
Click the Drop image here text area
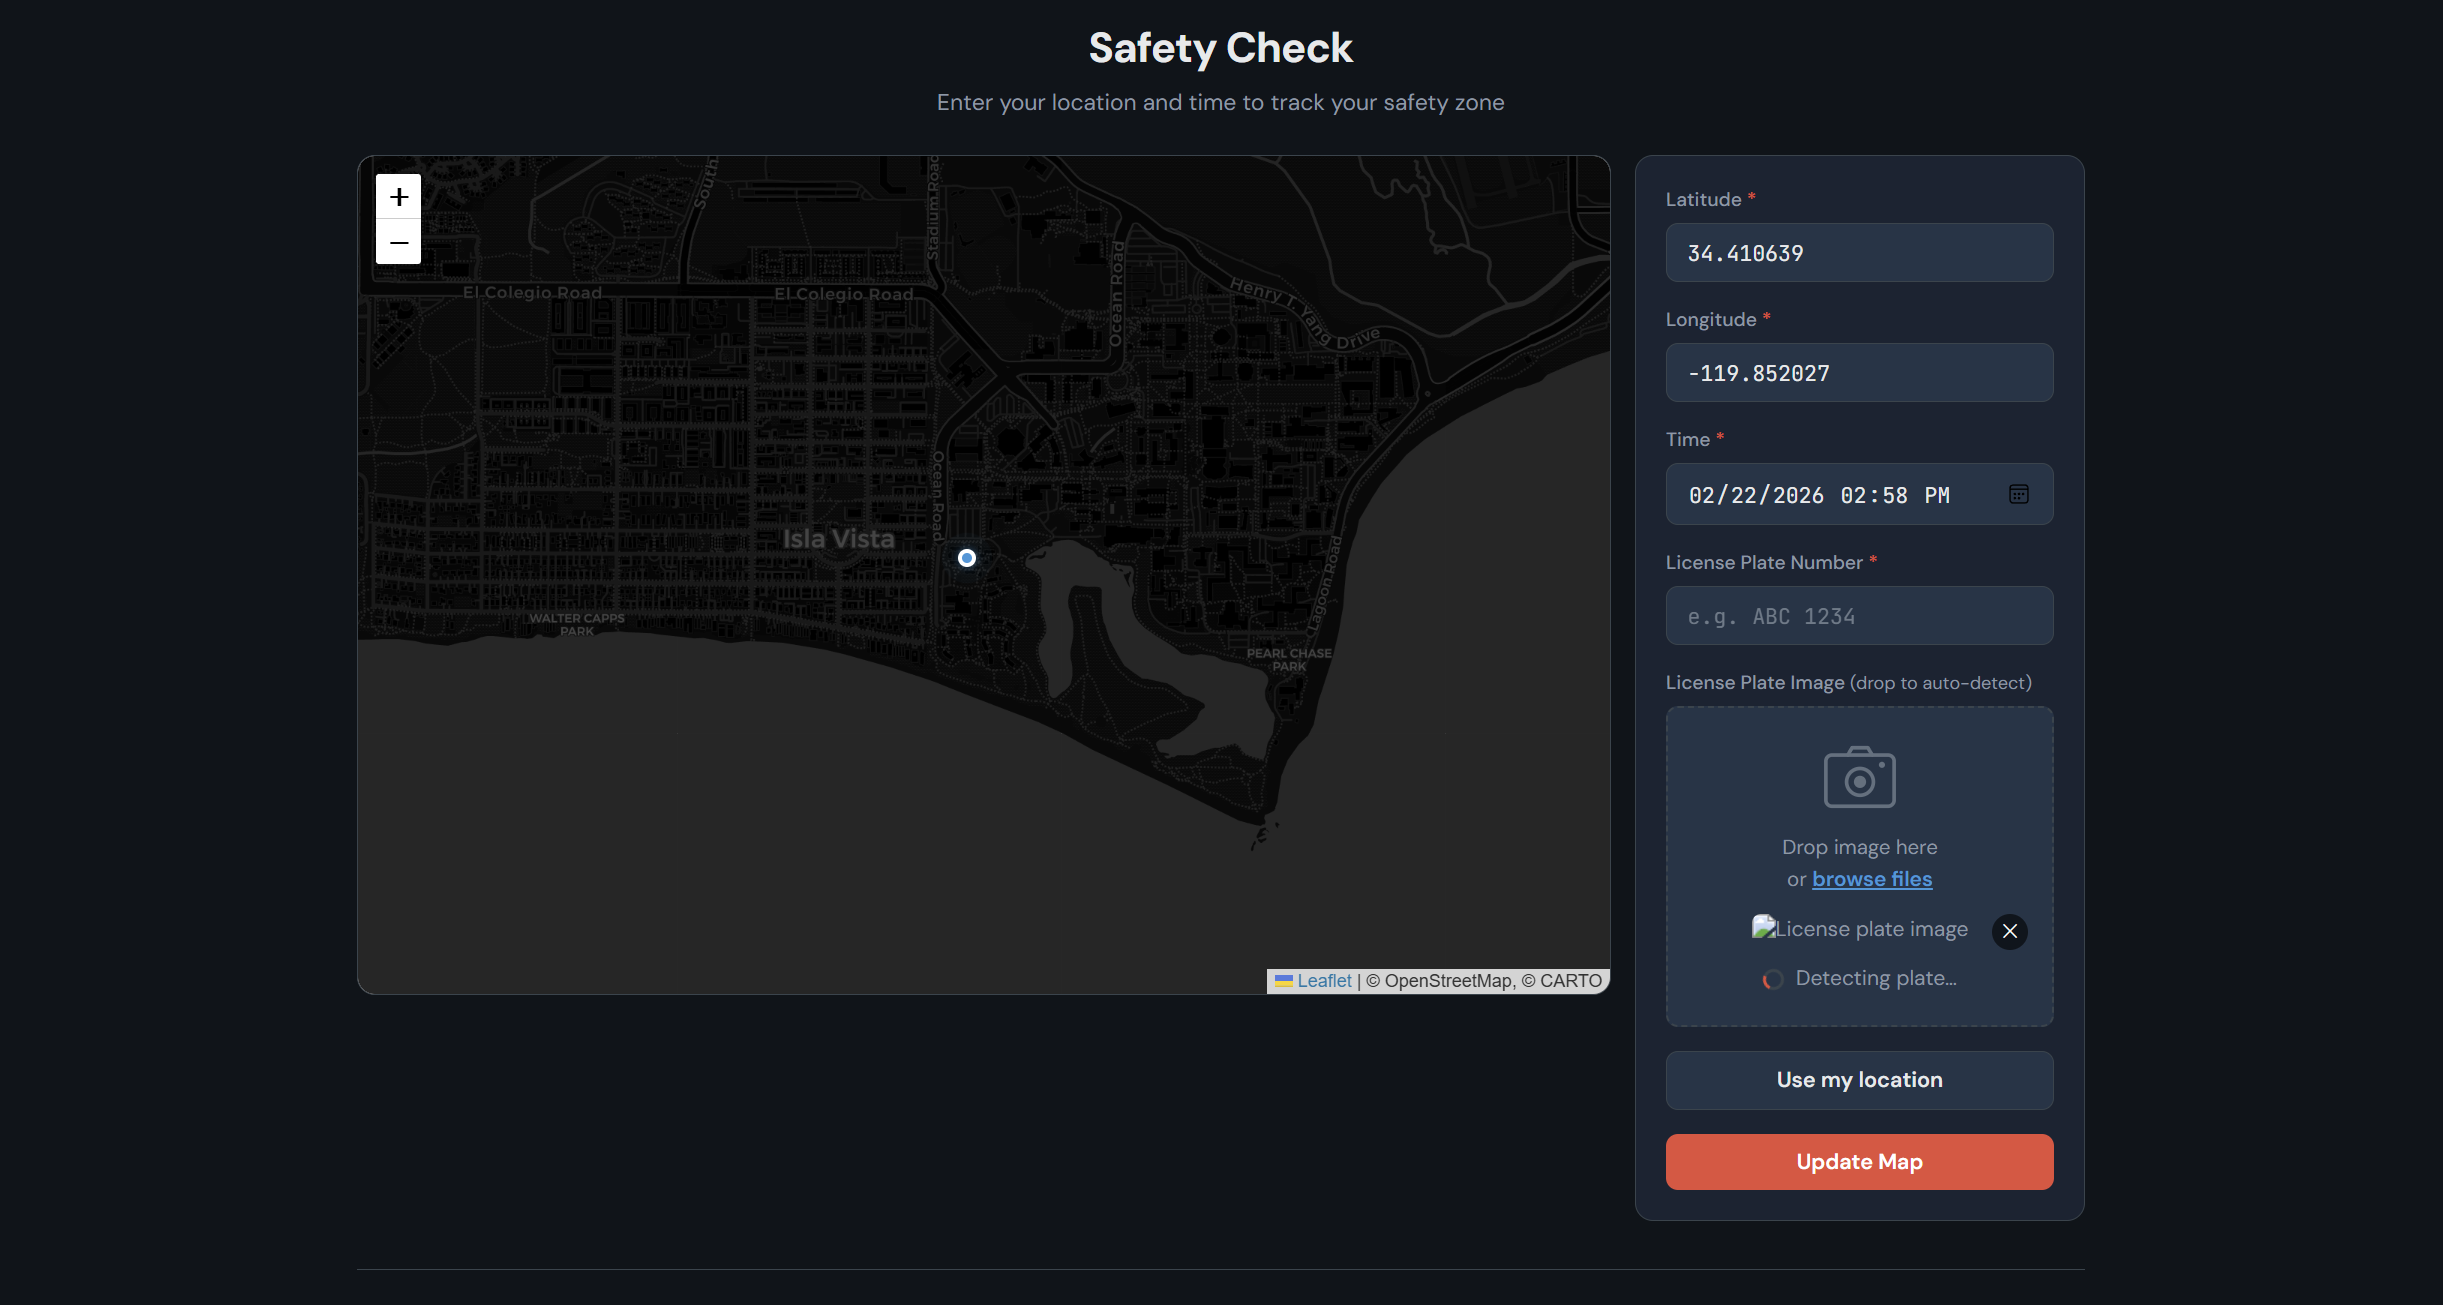1859,847
